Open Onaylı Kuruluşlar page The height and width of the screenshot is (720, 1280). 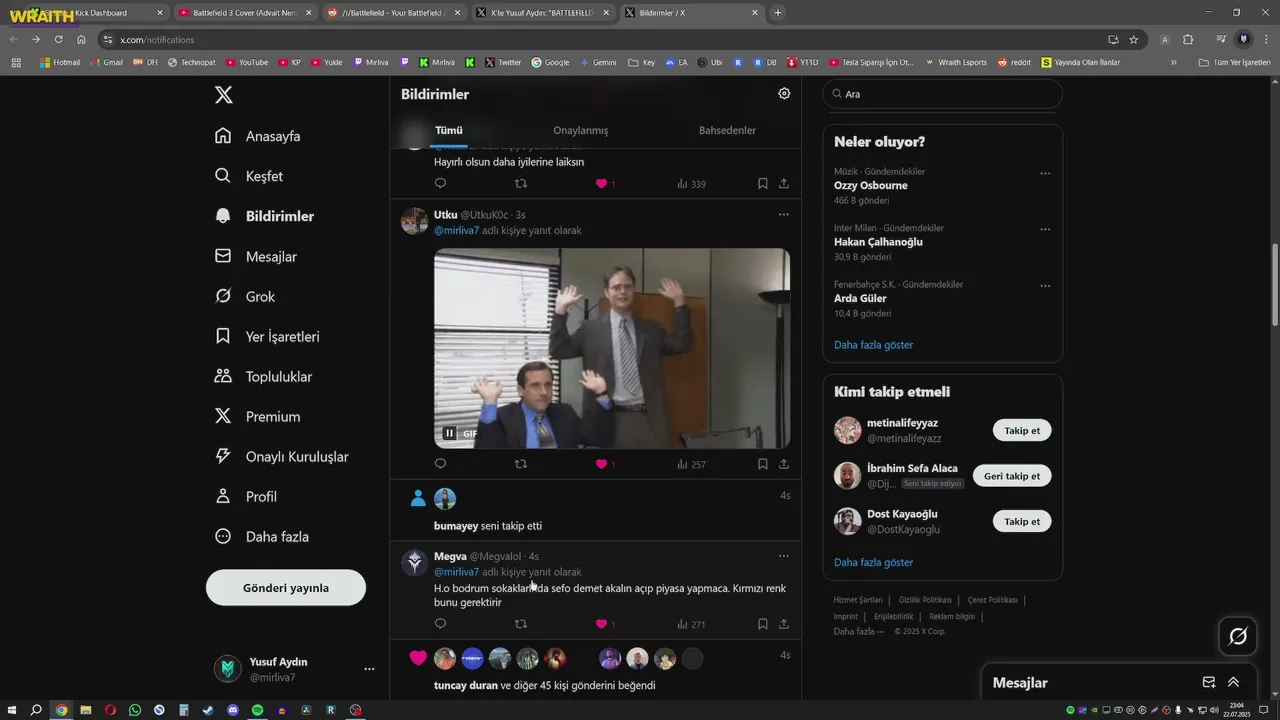click(x=282, y=456)
